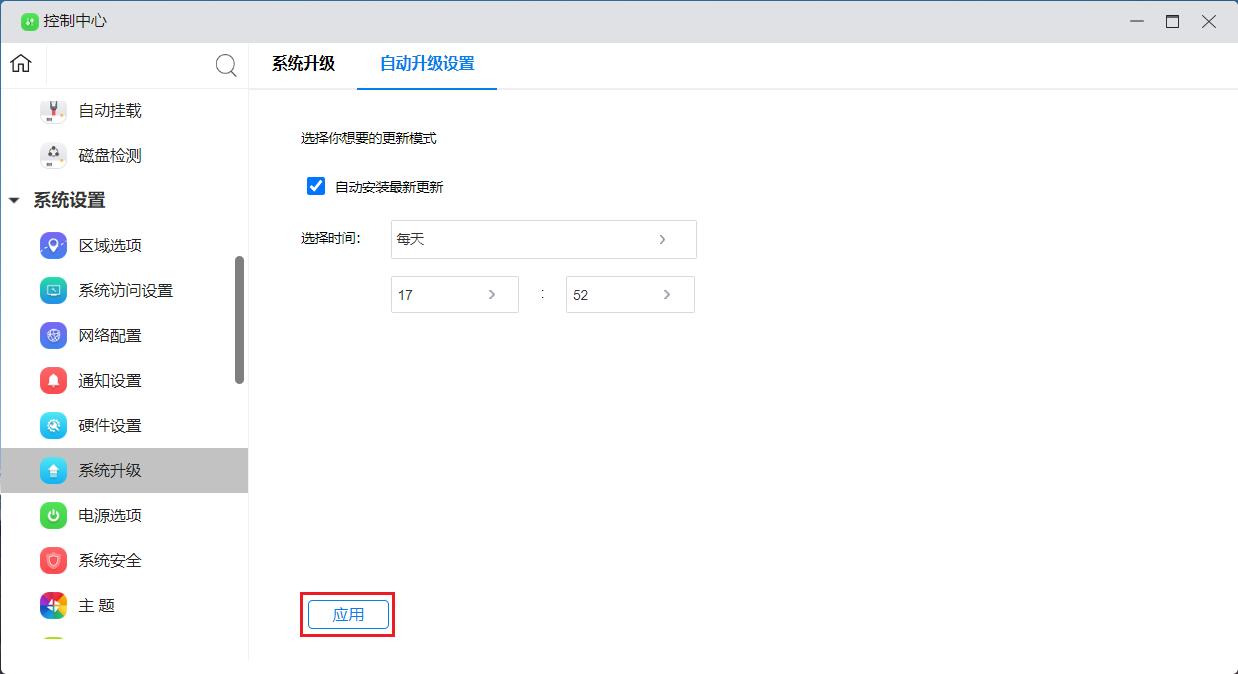Select the 系统安全 shield icon

pos(52,560)
